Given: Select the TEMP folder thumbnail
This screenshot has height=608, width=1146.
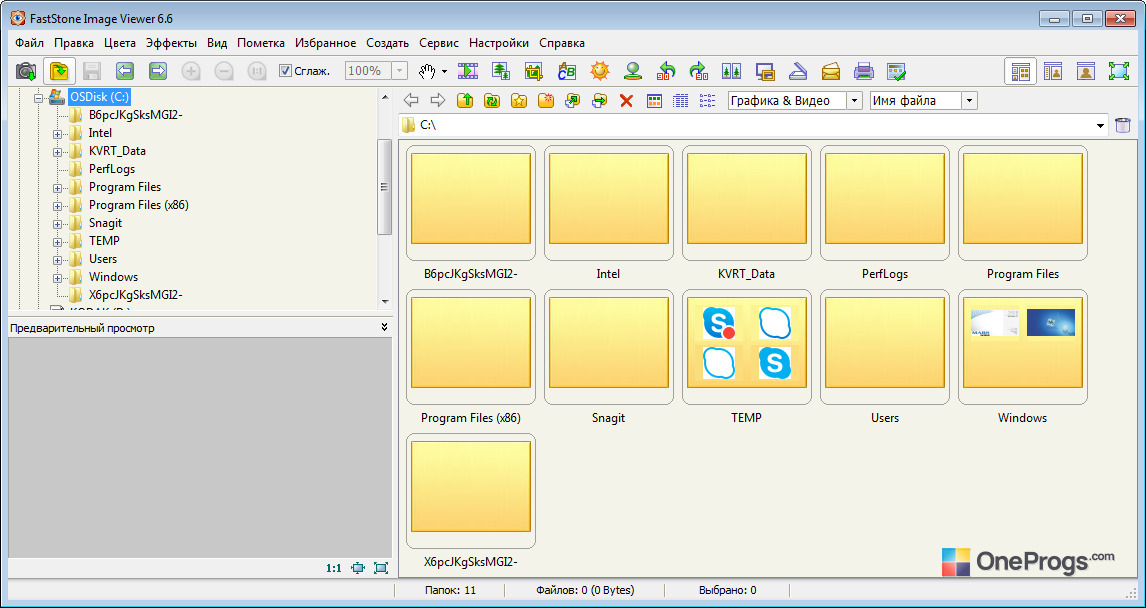Looking at the screenshot, I should pos(746,348).
